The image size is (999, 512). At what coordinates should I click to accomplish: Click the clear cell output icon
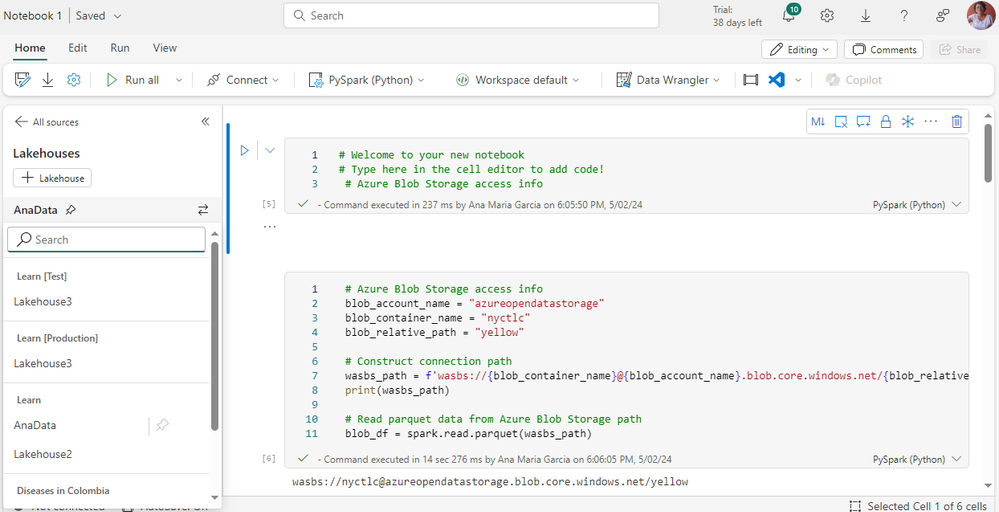[841, 122]
